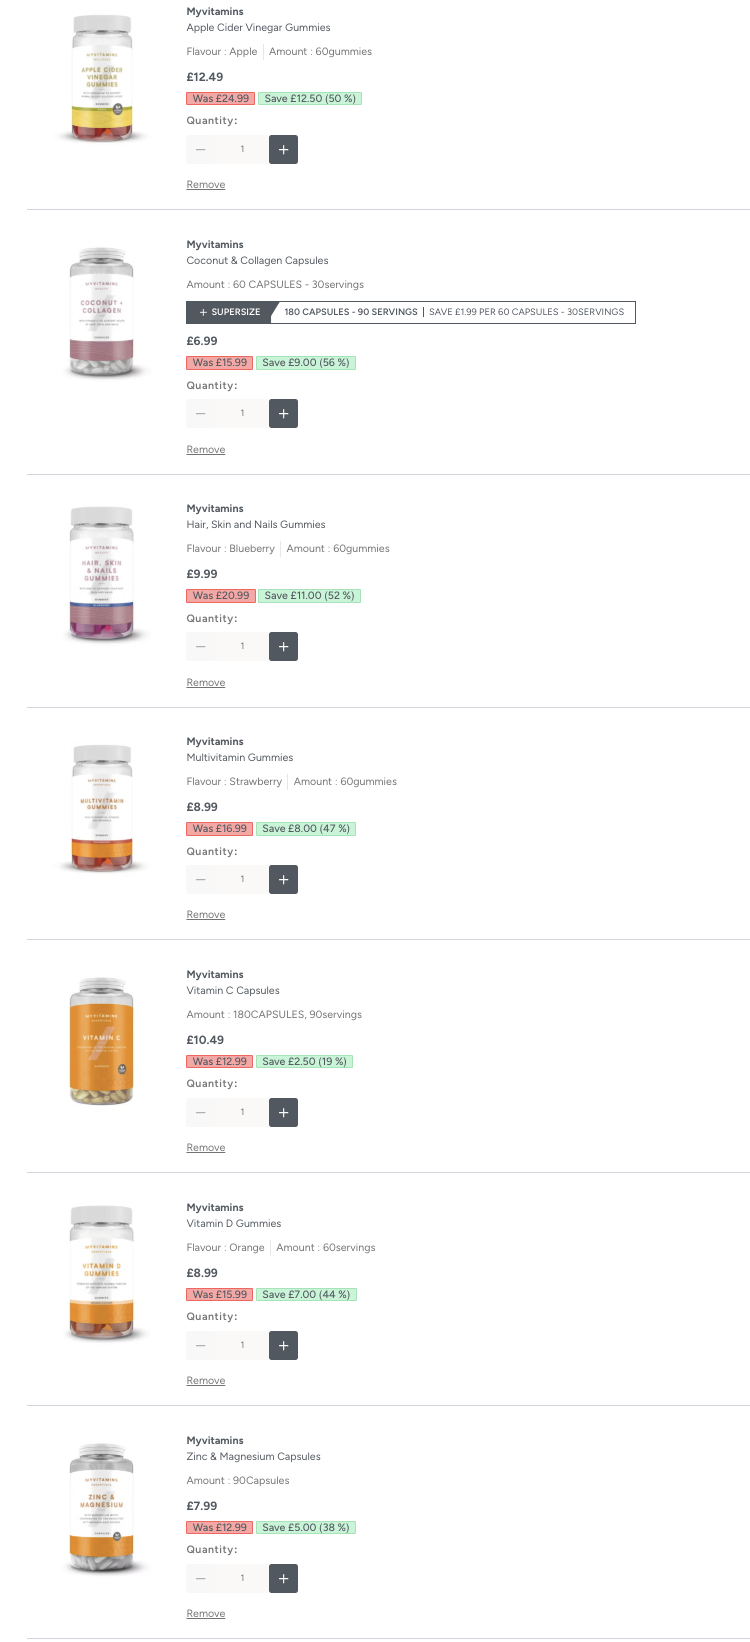The width and height of the screenshot is (750, 1642).
Task: Add one more Vitamin C Capsules
Action: click(x=283, y=1113)
